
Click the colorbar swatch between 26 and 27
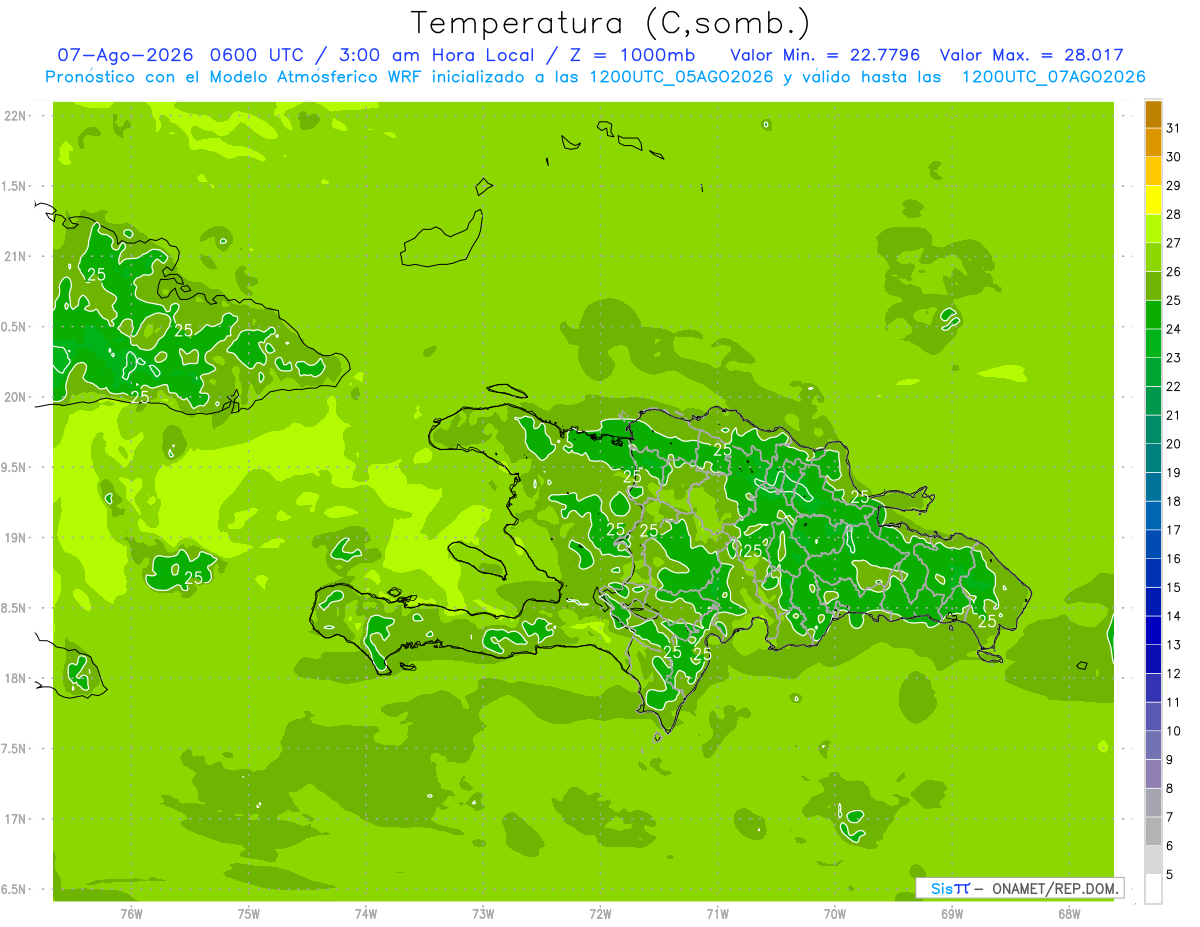(1153, 258)
